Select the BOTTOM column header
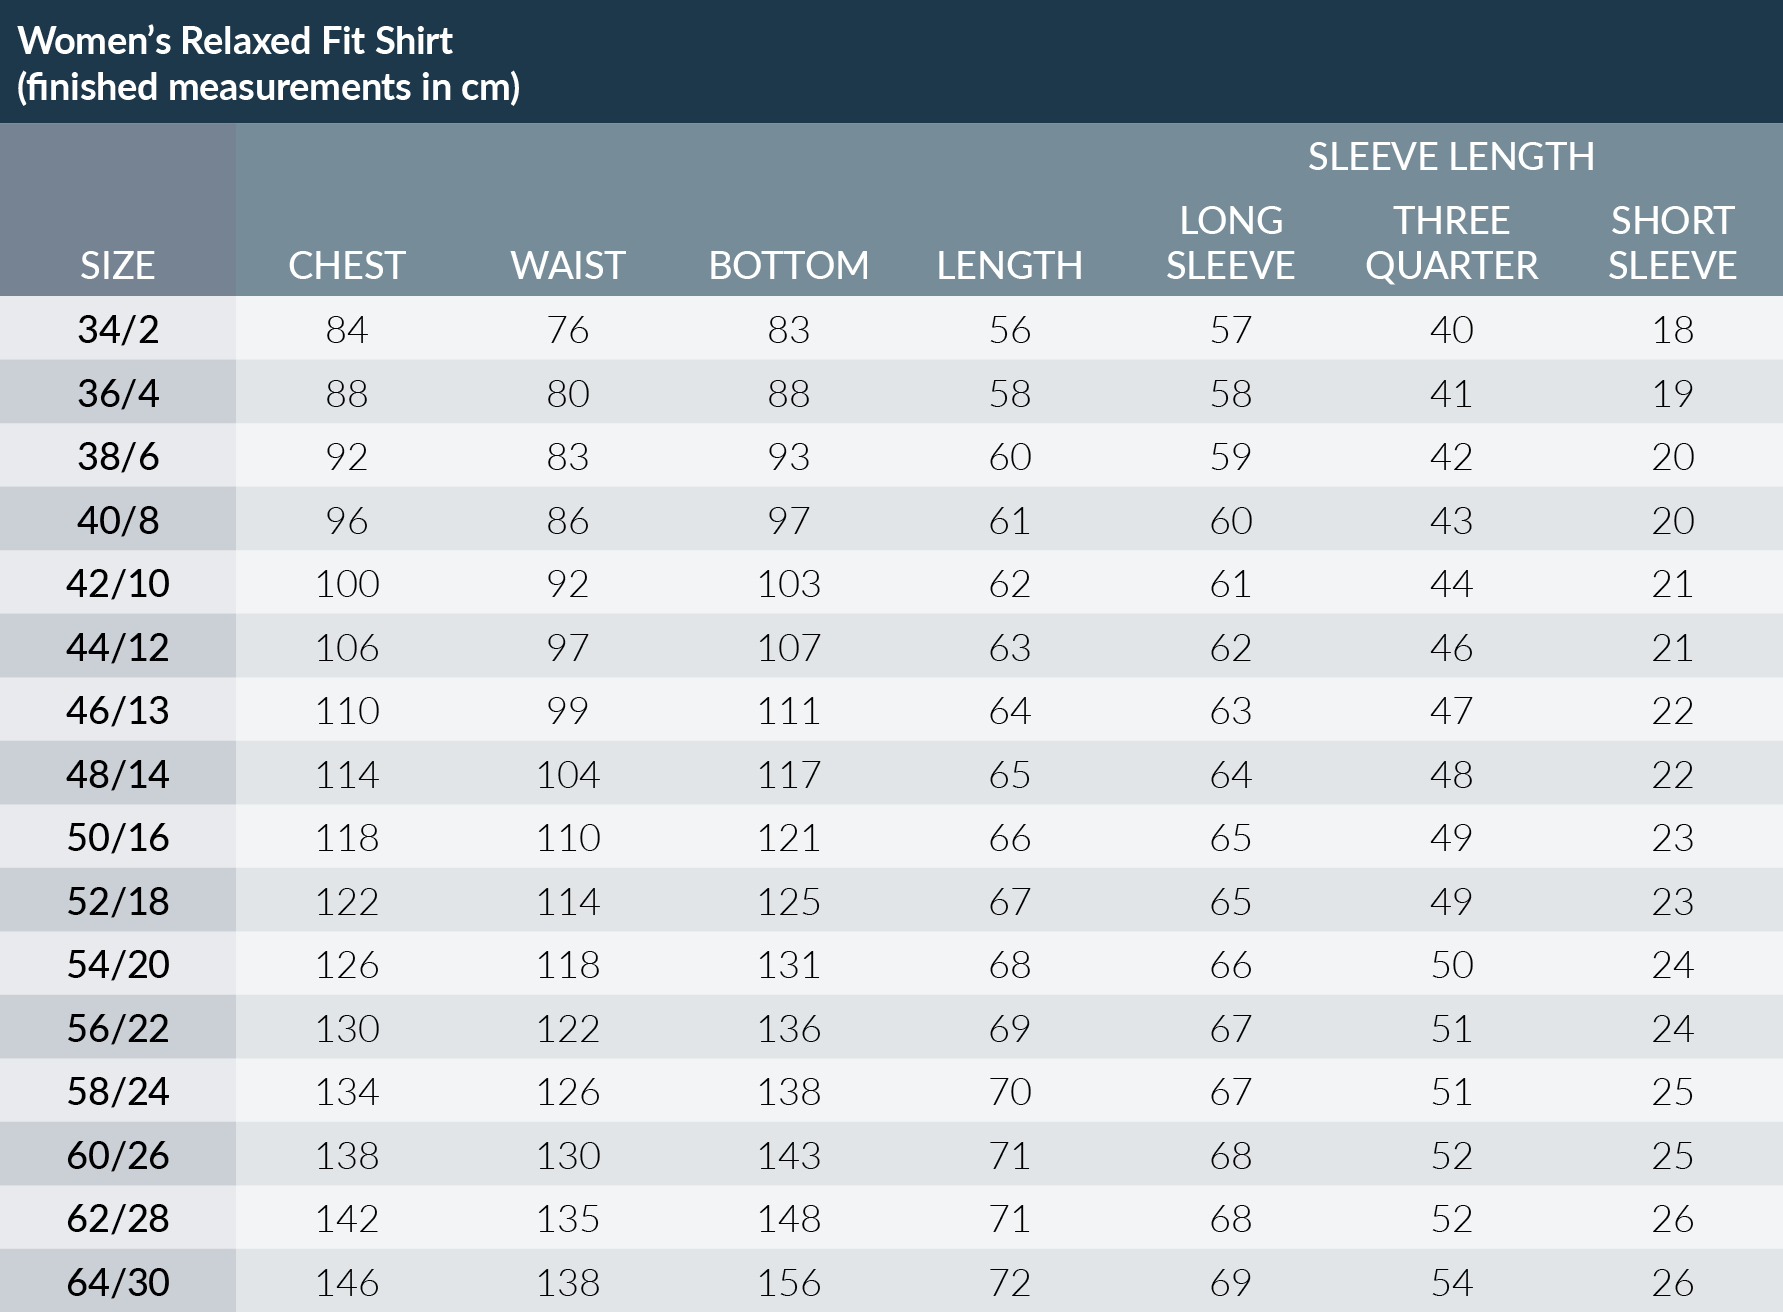Image resolution: width=1783 pixels, height=1312 pixels. [x=788, y=265]
